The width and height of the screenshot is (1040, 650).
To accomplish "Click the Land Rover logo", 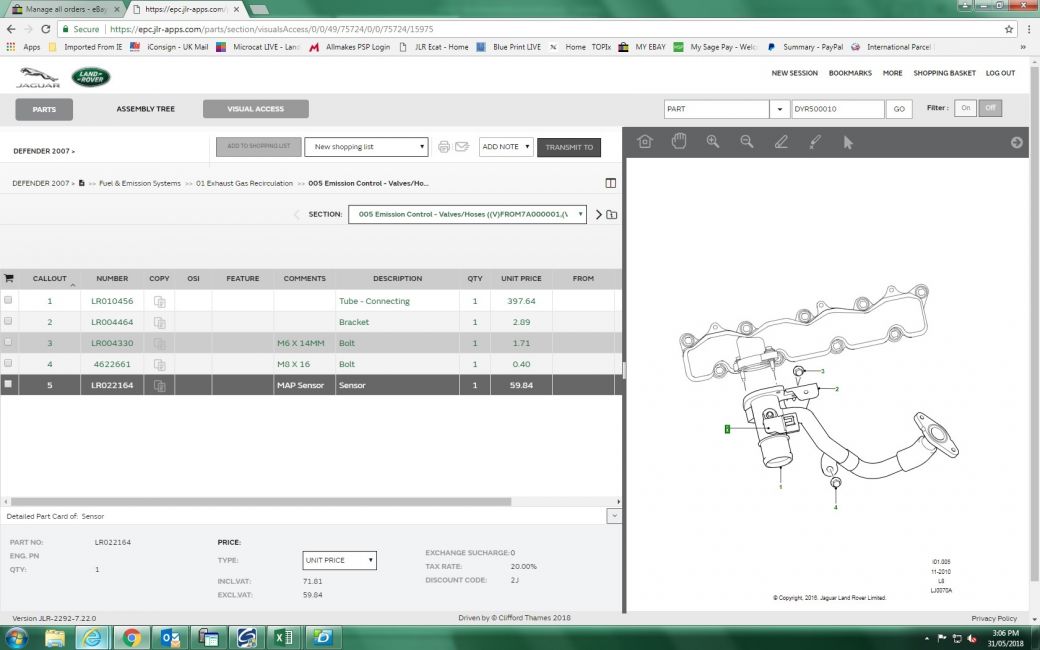I will coord(91,77).
